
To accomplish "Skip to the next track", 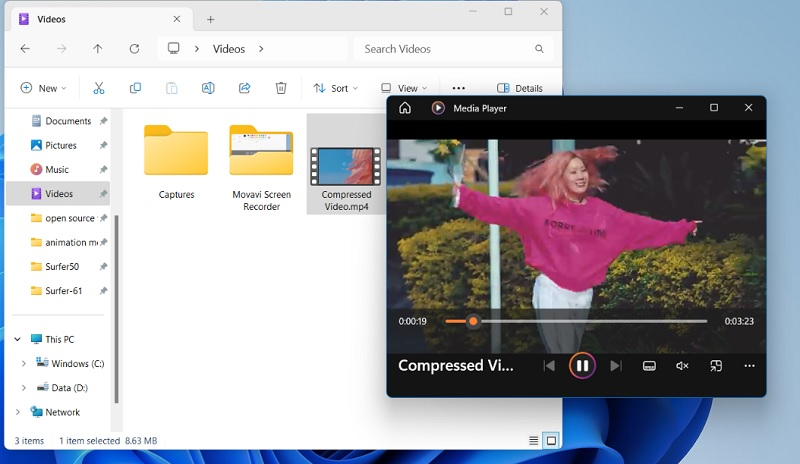I will point(616,366).
